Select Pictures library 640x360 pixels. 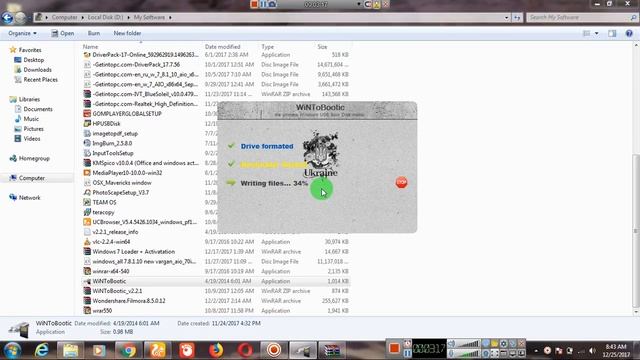[33, 129]
